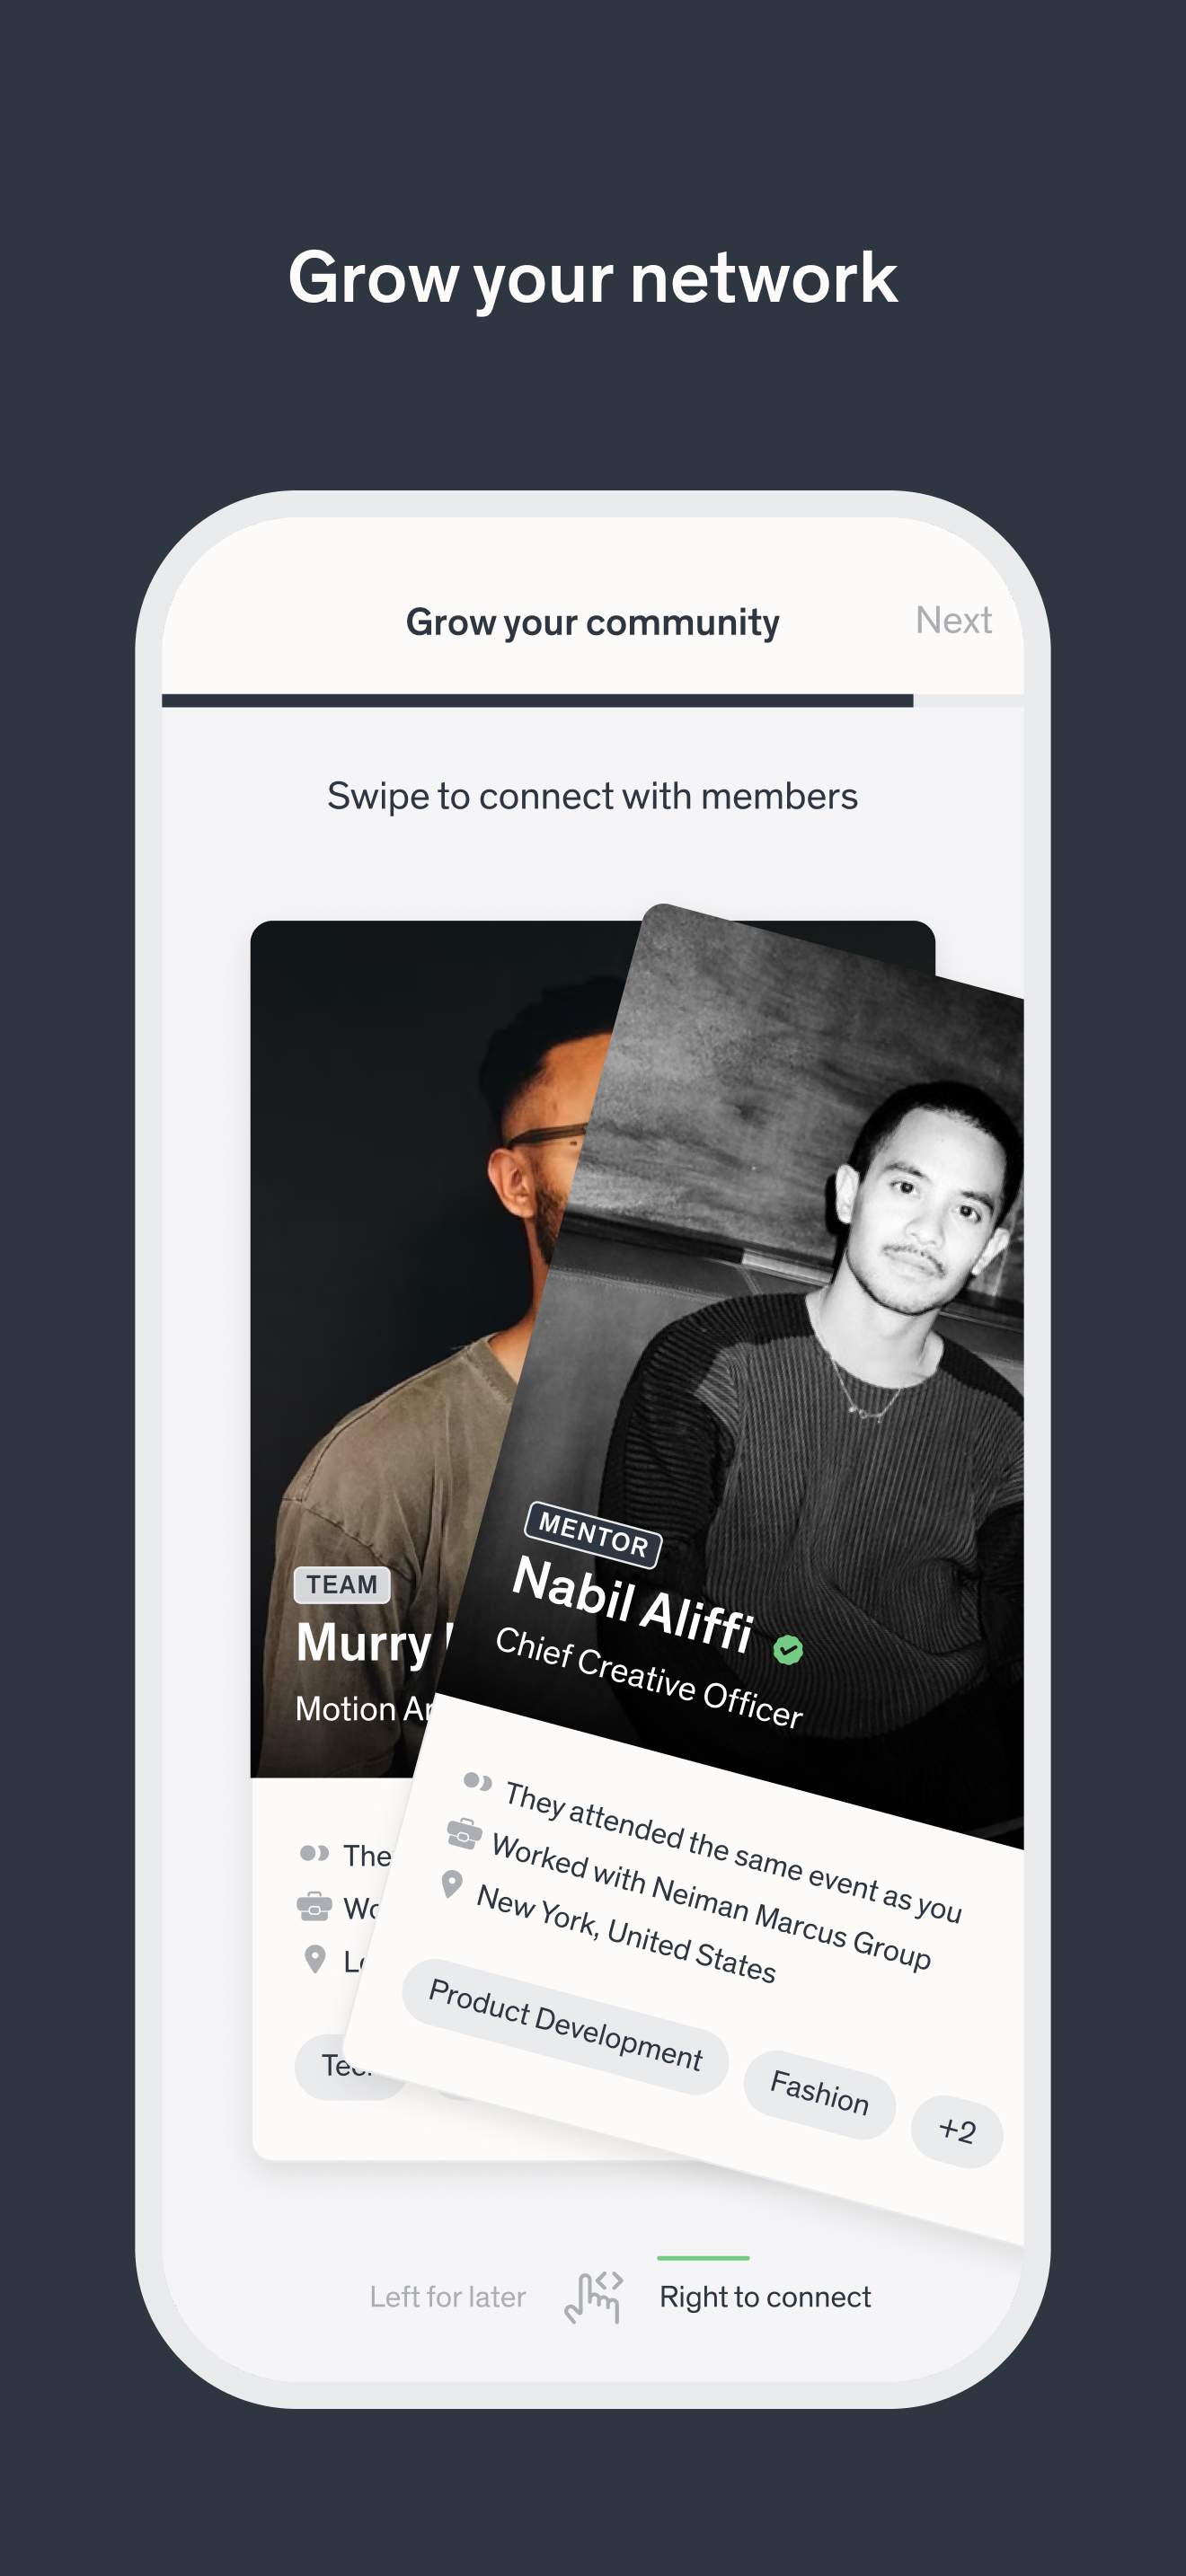
Task: Tap the swipe hand gesture icon
Action: coord(593,2297)
